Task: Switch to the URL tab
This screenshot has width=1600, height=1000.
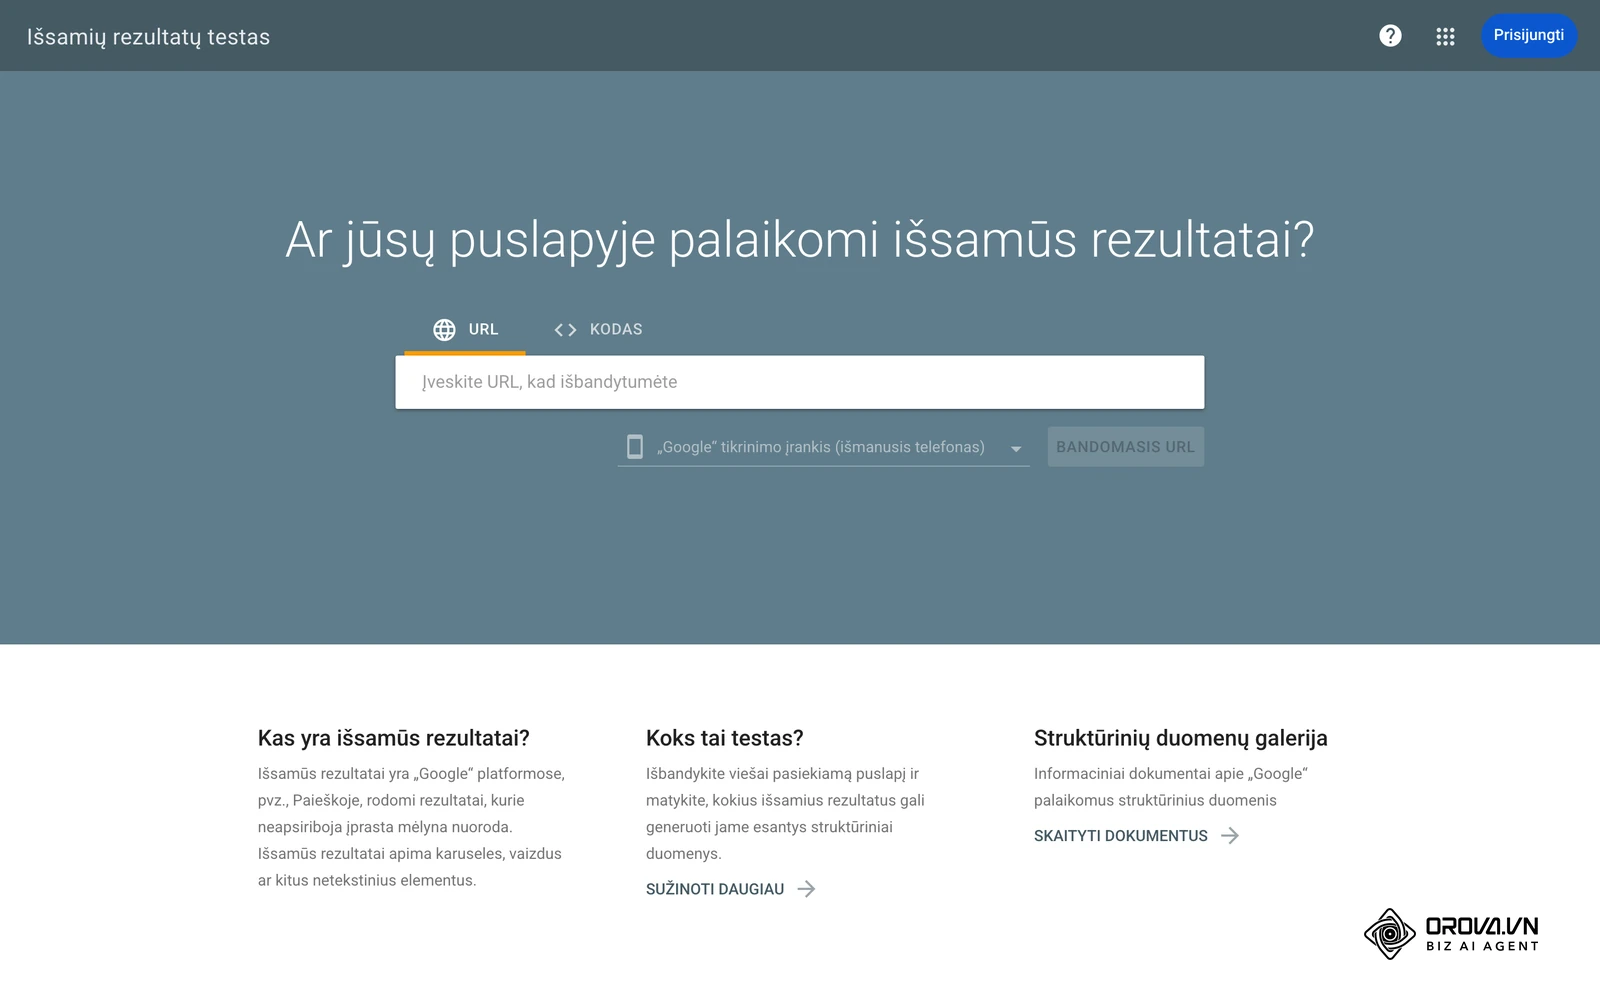Action: tap(465, 329)
